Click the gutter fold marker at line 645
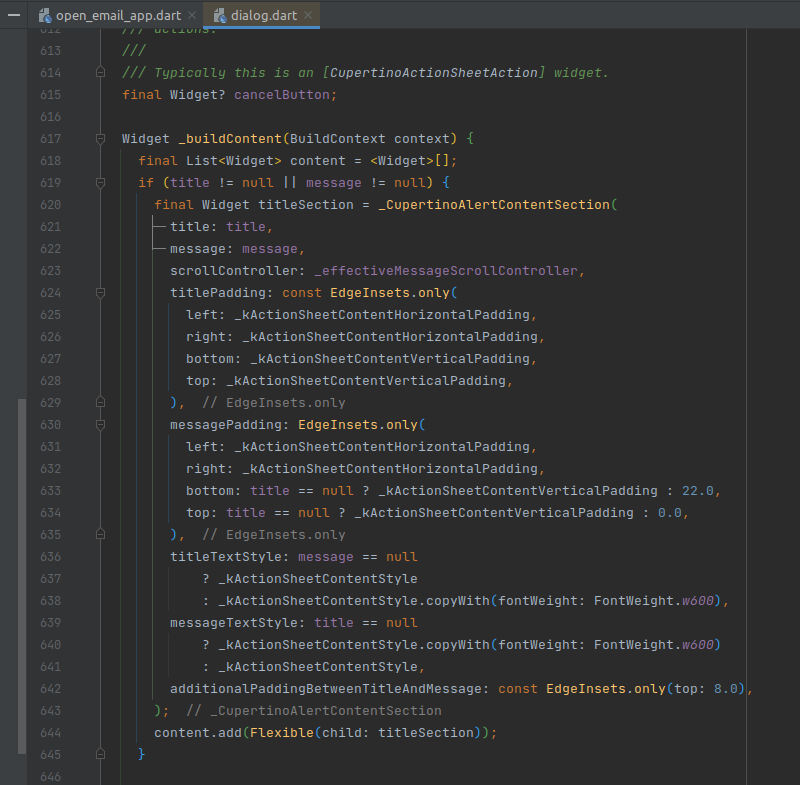Screen dimensions: 800x785 [100, 754]
